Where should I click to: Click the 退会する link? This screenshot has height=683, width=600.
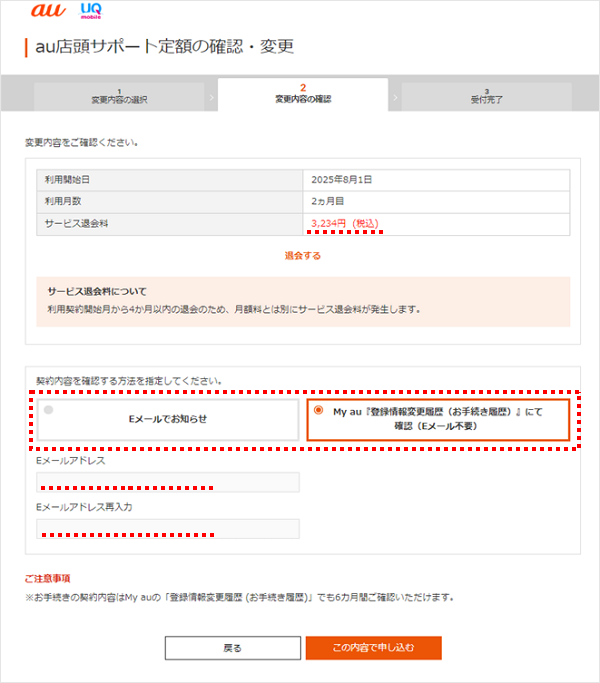pyautogui.click(x=302, y=255)
